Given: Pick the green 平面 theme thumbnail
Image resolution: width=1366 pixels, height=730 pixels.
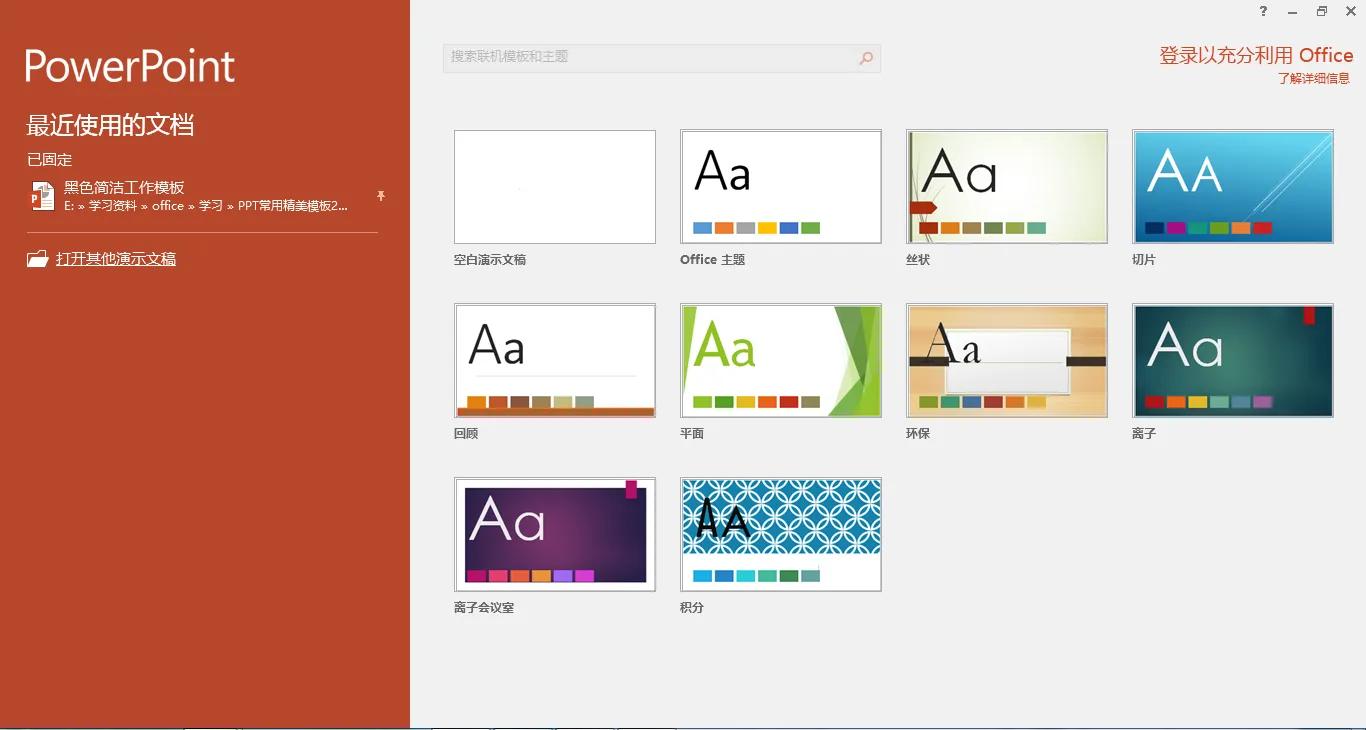Looking at the screenshot, I should [781, 361].
